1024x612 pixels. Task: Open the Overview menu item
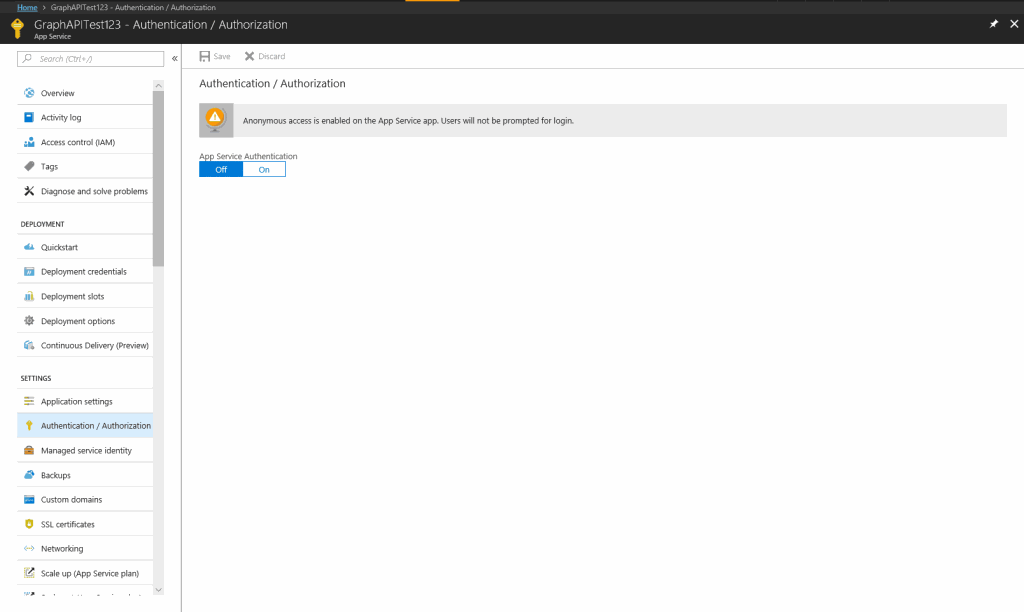(x=85, y=93)
